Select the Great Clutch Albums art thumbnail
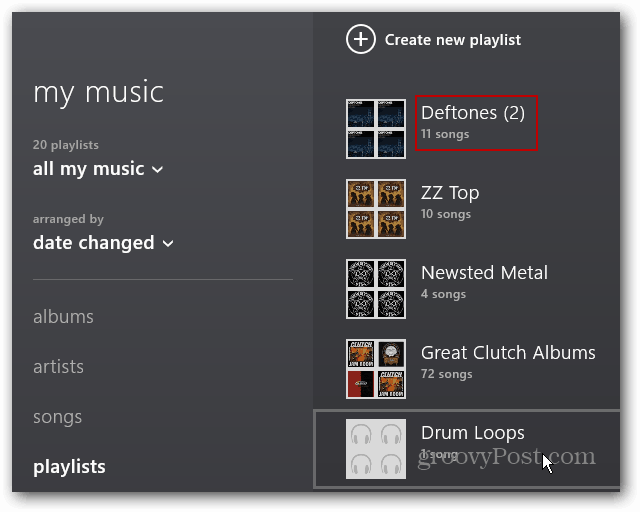 point(376,369)
